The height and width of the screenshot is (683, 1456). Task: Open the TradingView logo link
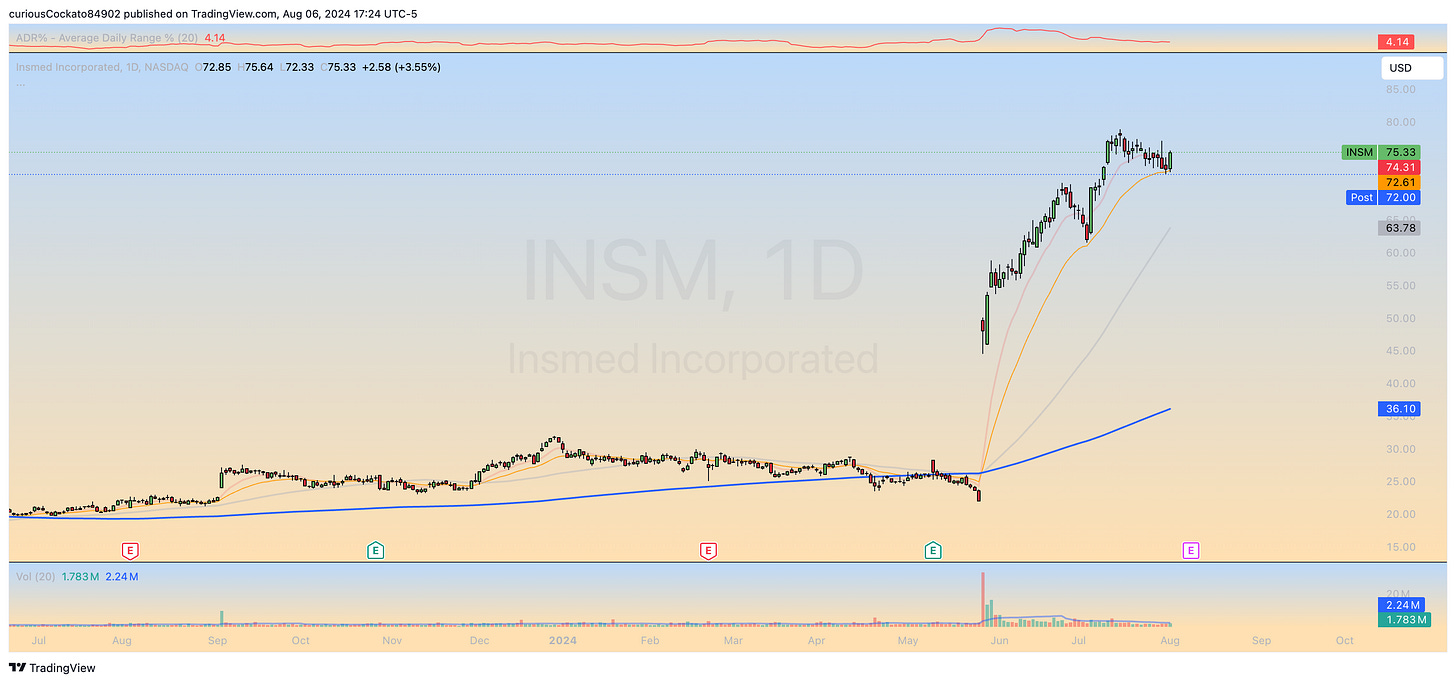(x=53, y=667)
